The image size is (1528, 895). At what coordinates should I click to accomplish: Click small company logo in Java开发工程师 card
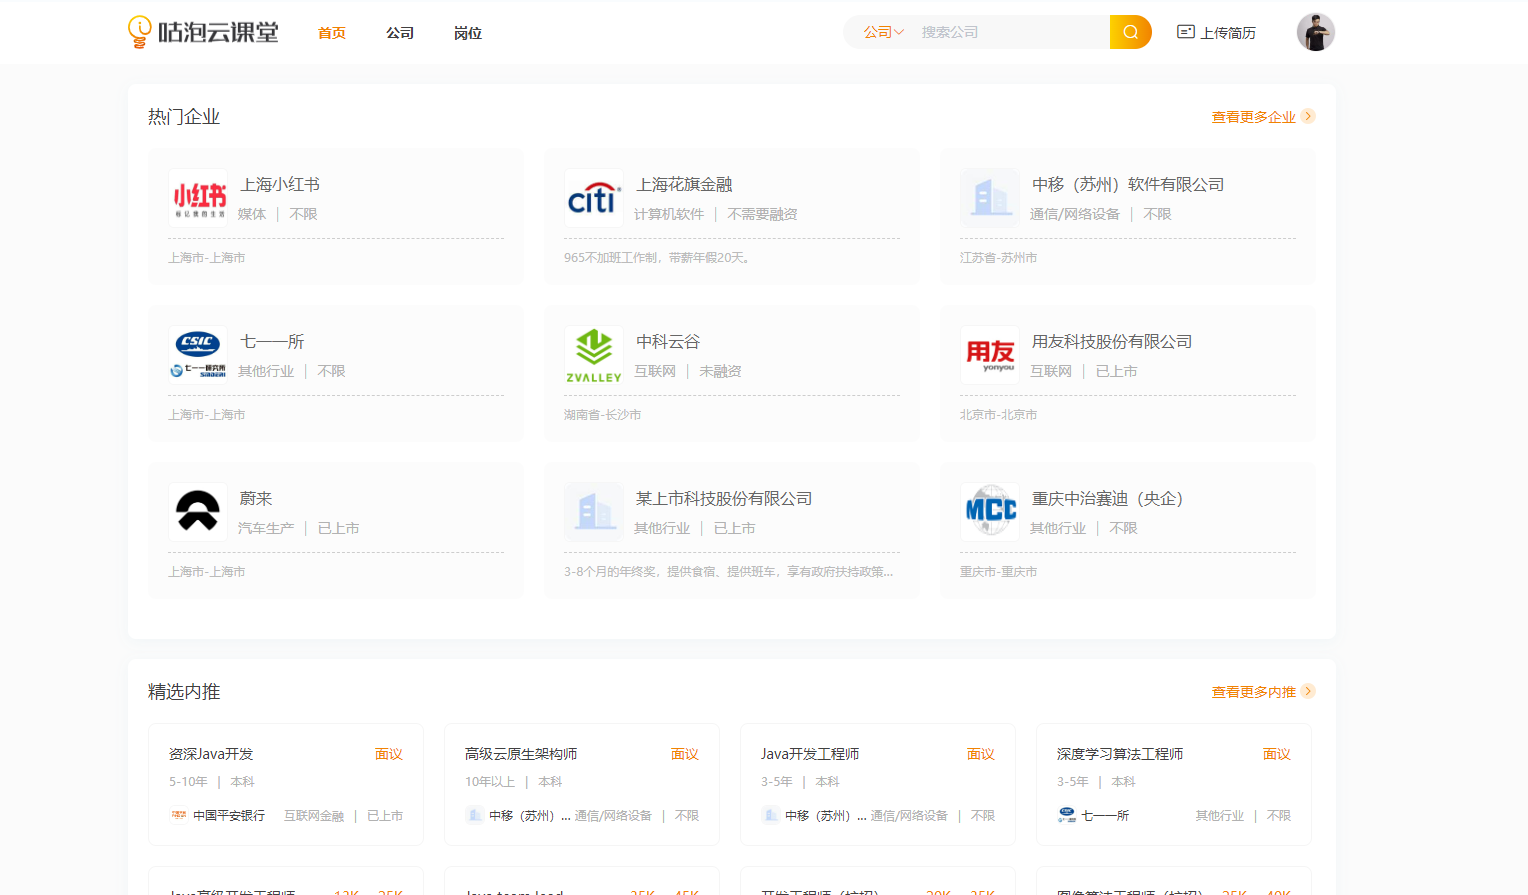pos(771,815)
